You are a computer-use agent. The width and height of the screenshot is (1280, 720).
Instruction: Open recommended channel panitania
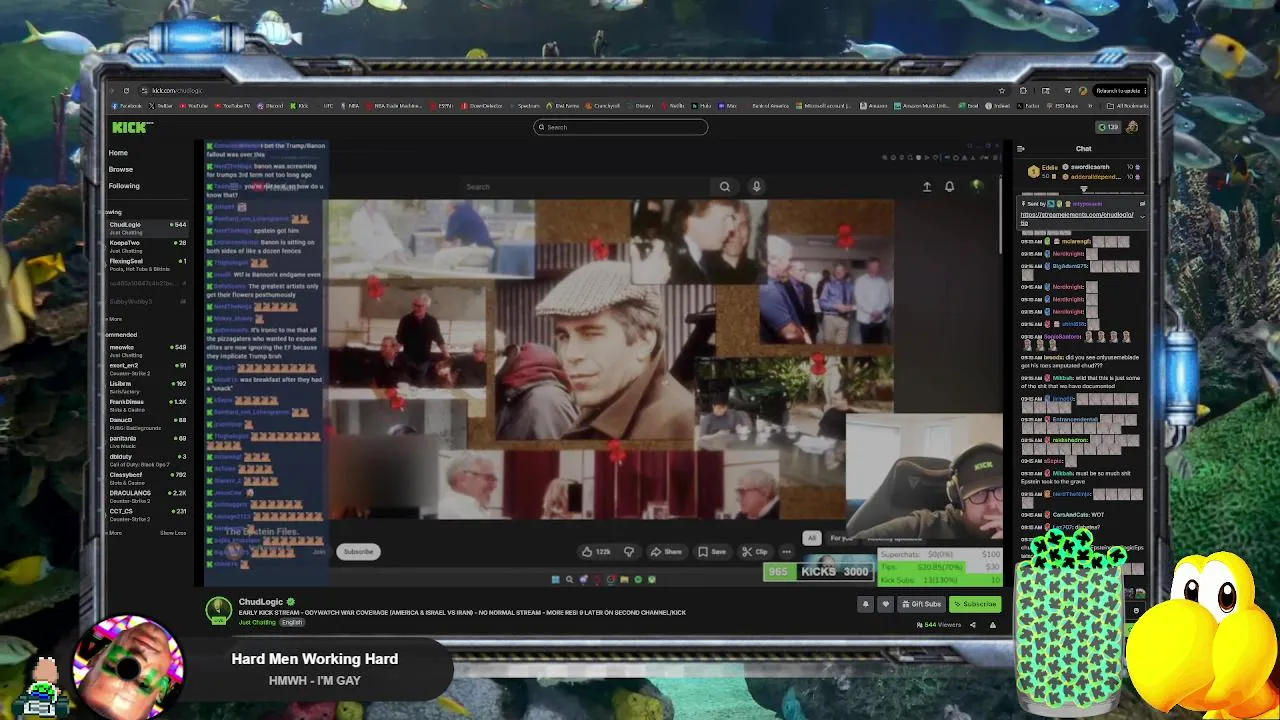tap(147, 440)
